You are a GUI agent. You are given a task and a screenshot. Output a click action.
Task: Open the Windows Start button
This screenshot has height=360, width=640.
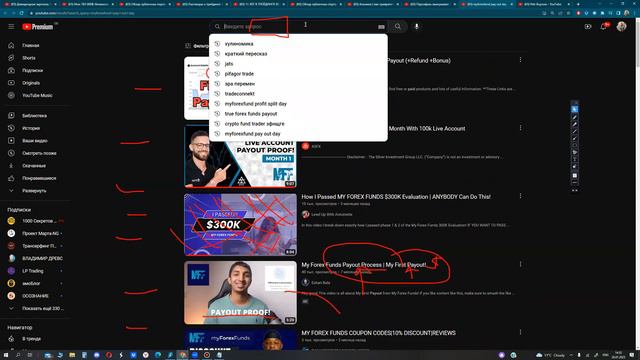[6, 355]
